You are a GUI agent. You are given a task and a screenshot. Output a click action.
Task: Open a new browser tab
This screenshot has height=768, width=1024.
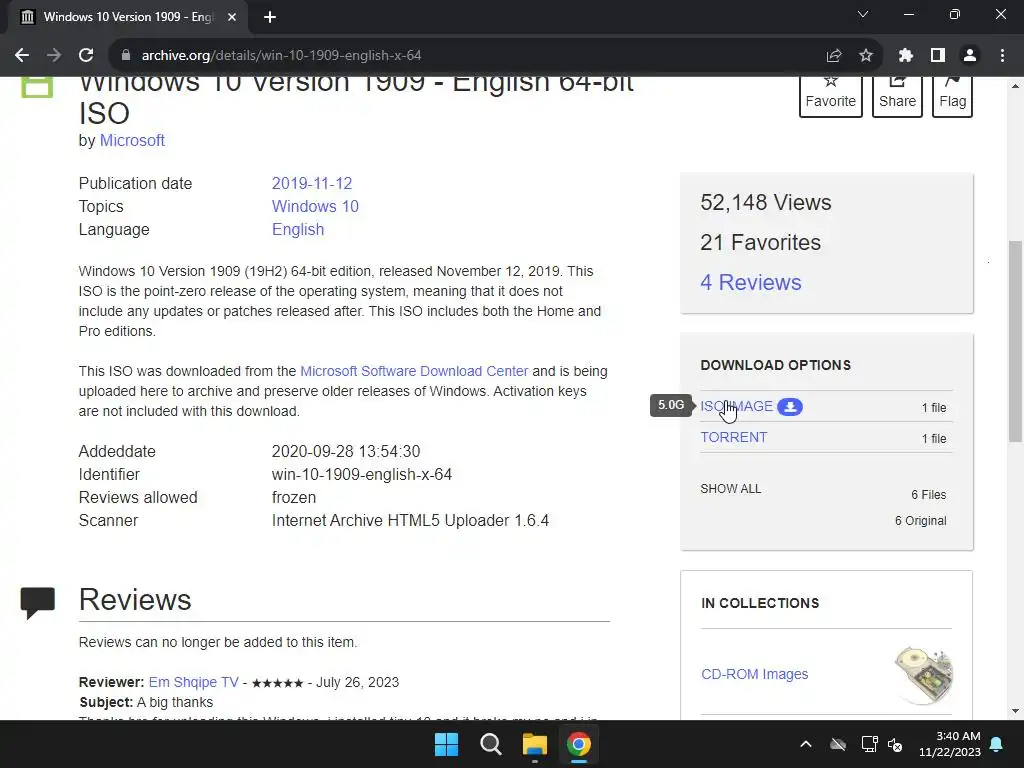270,17
